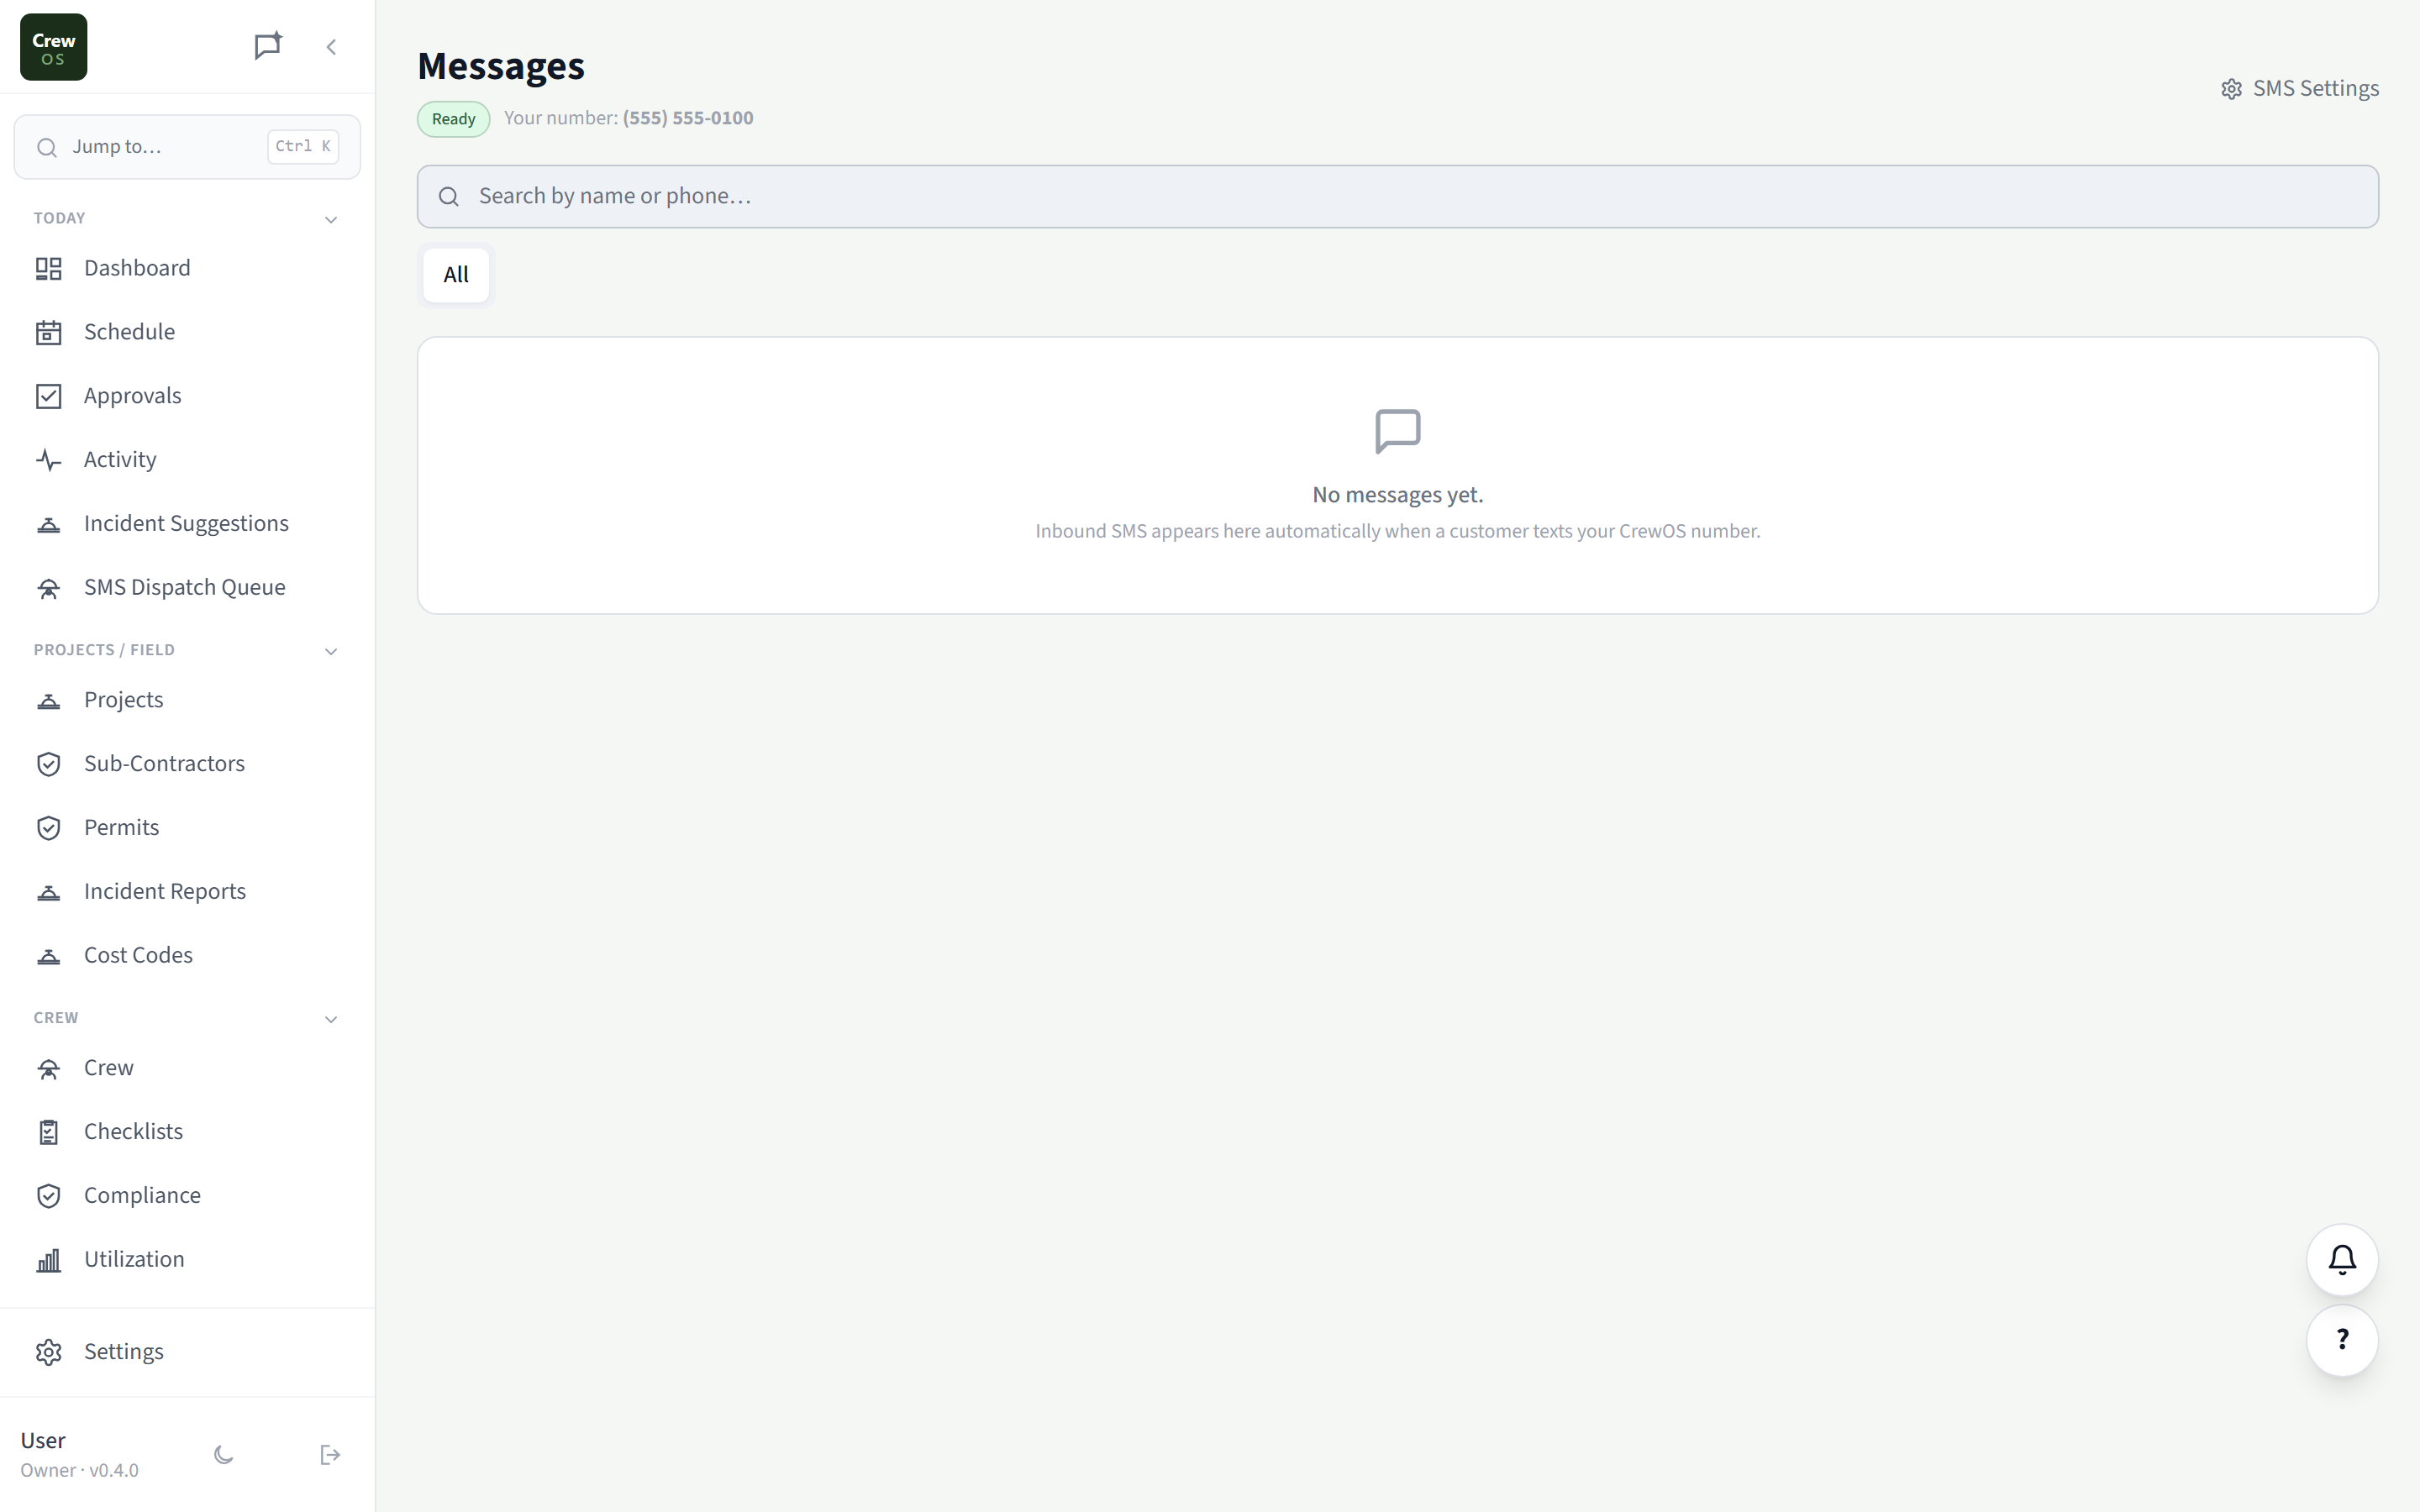
Task: Click the Incident Reports icon
Action: (49, 892)
